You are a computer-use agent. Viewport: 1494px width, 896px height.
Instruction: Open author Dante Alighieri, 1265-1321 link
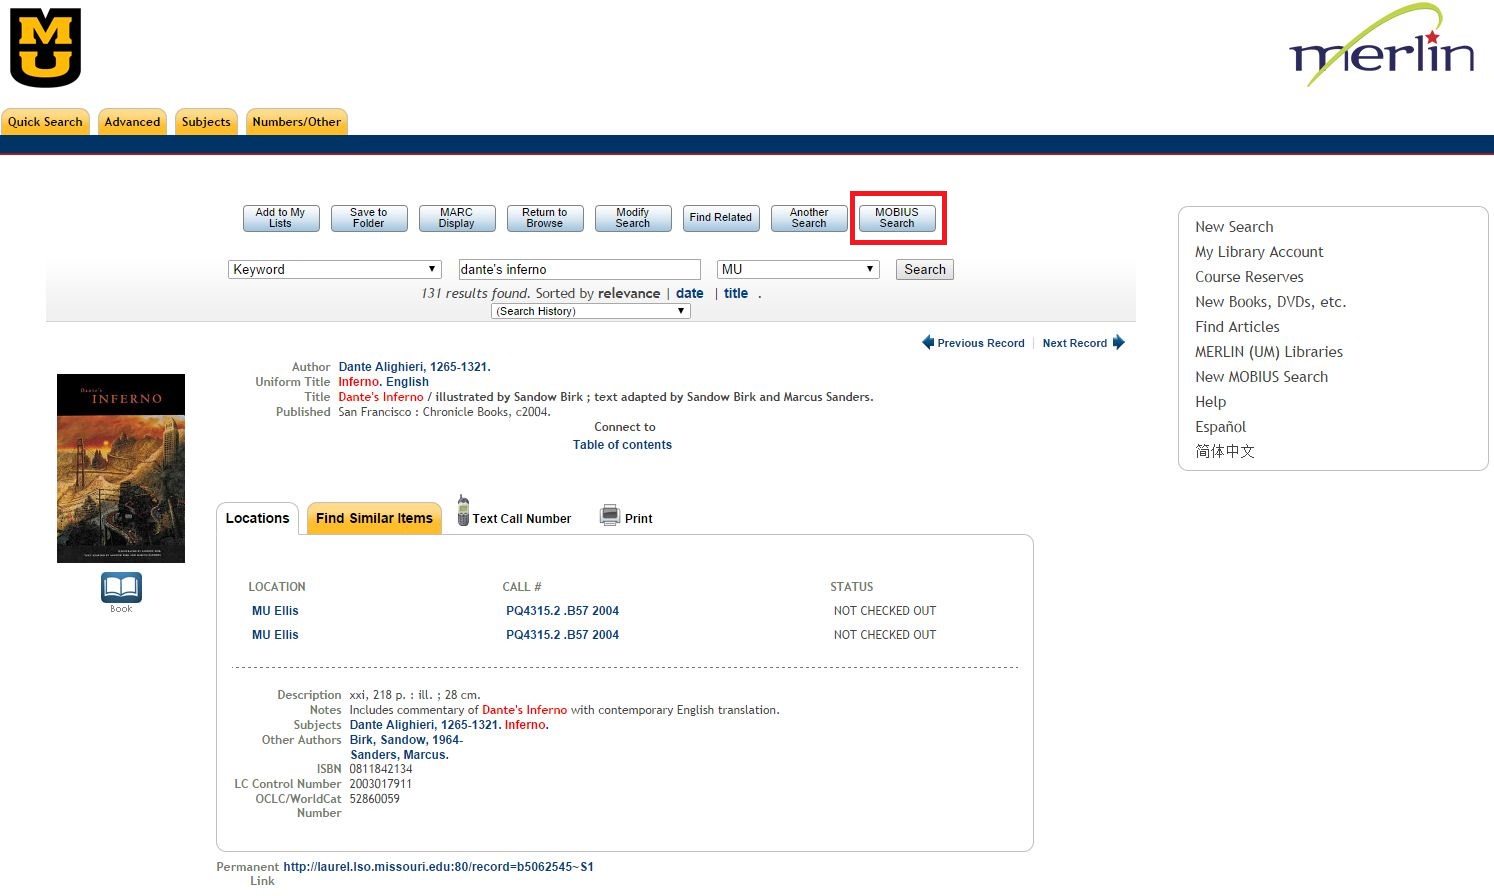point(414,367)
